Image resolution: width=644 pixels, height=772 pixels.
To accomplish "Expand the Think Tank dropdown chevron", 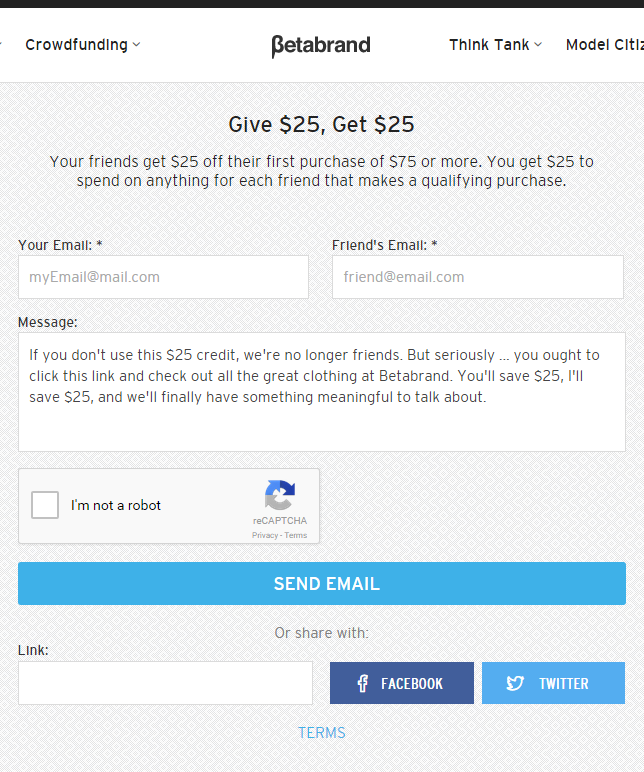I will pyautogui.click(x=538, y=45).
